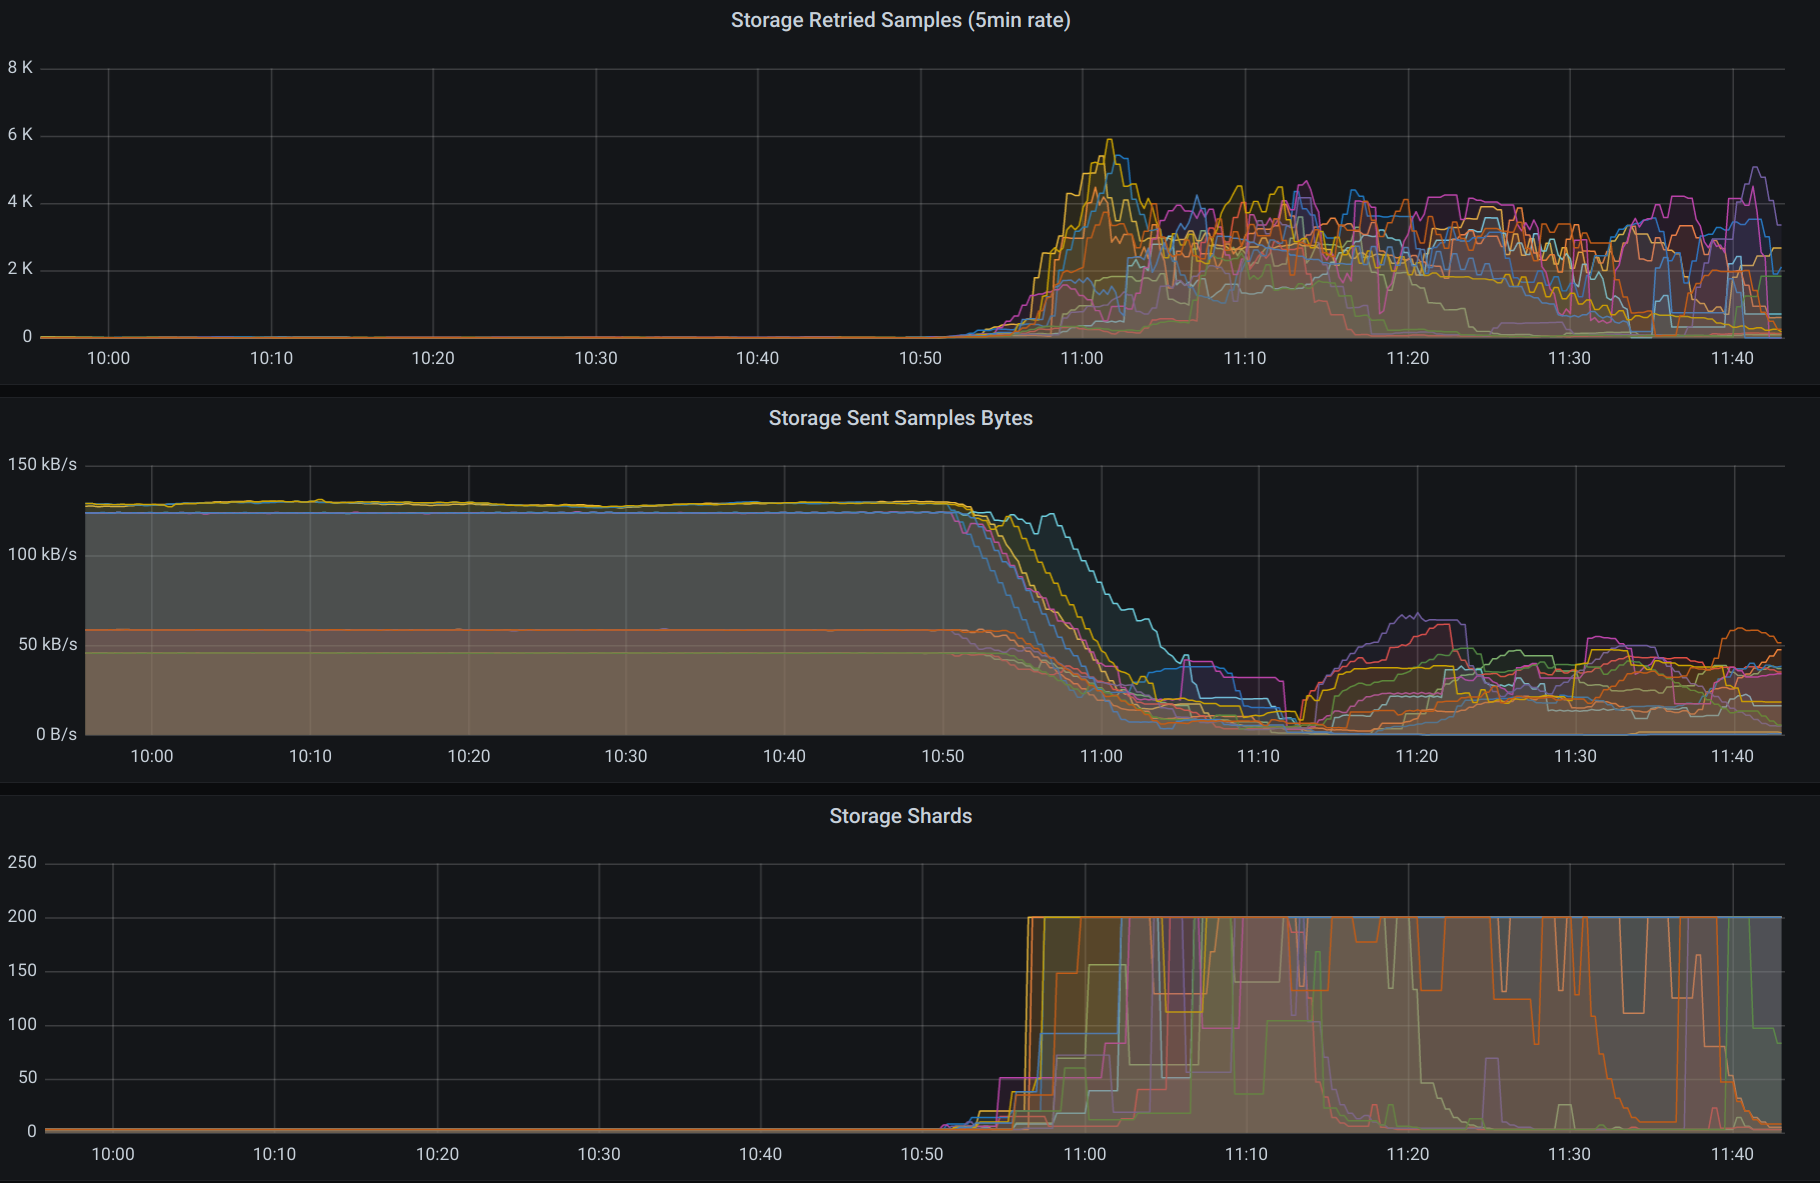Image resolution: width=1820 pixels, height=1183 pixels.
Task: Open the Storage Sent Samples Bytes panel menu
Action: (x=900, y=418)
